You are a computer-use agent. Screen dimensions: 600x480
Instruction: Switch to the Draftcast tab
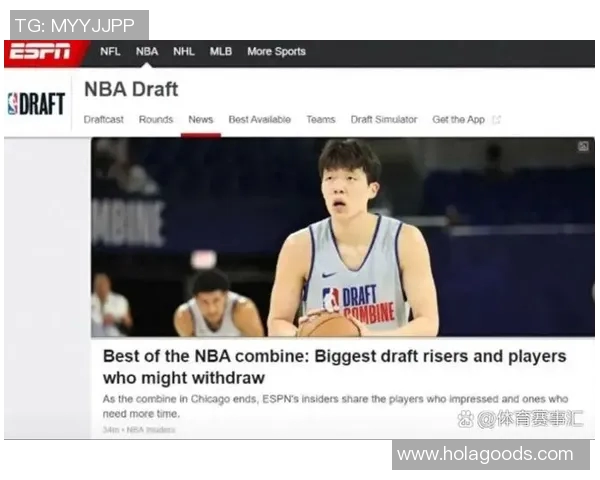point(104,120)
